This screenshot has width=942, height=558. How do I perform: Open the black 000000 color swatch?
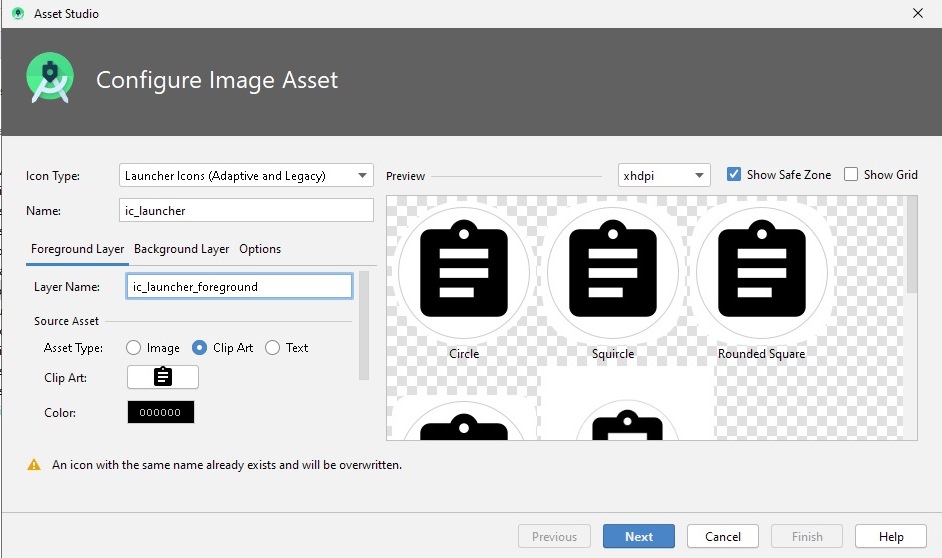tap(161, 412)
